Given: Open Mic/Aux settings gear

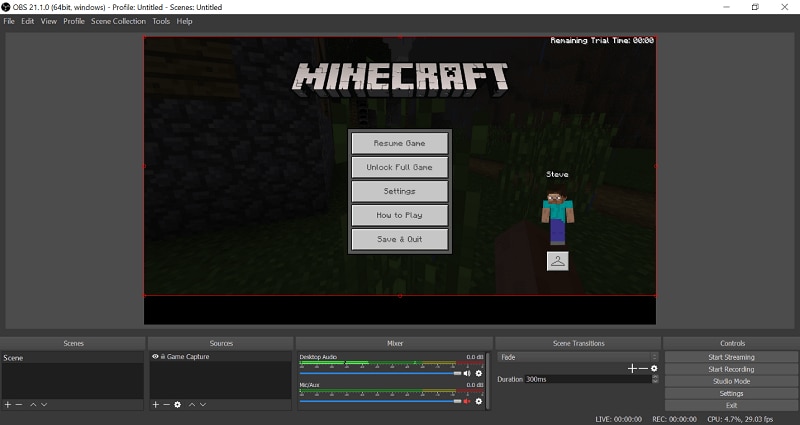Looking at the screenshot, I should coord(479,402).
